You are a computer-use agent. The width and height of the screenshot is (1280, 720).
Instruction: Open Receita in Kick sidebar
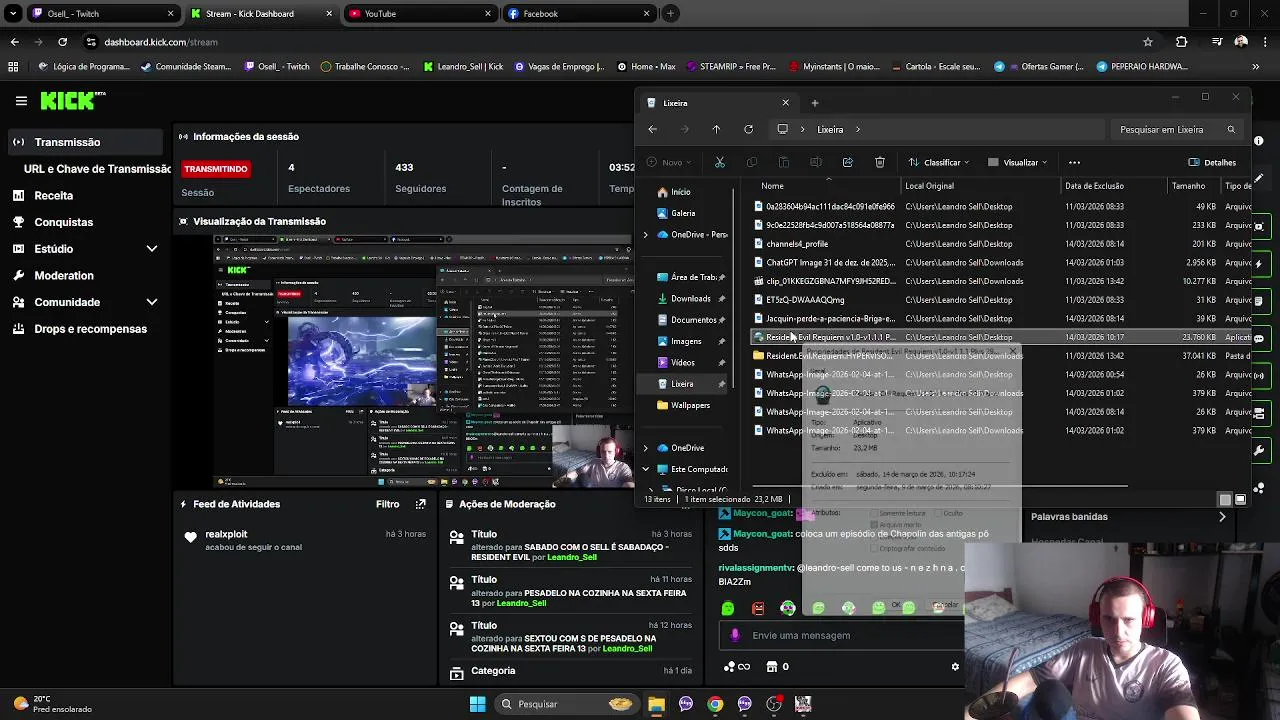pos(54,196)
